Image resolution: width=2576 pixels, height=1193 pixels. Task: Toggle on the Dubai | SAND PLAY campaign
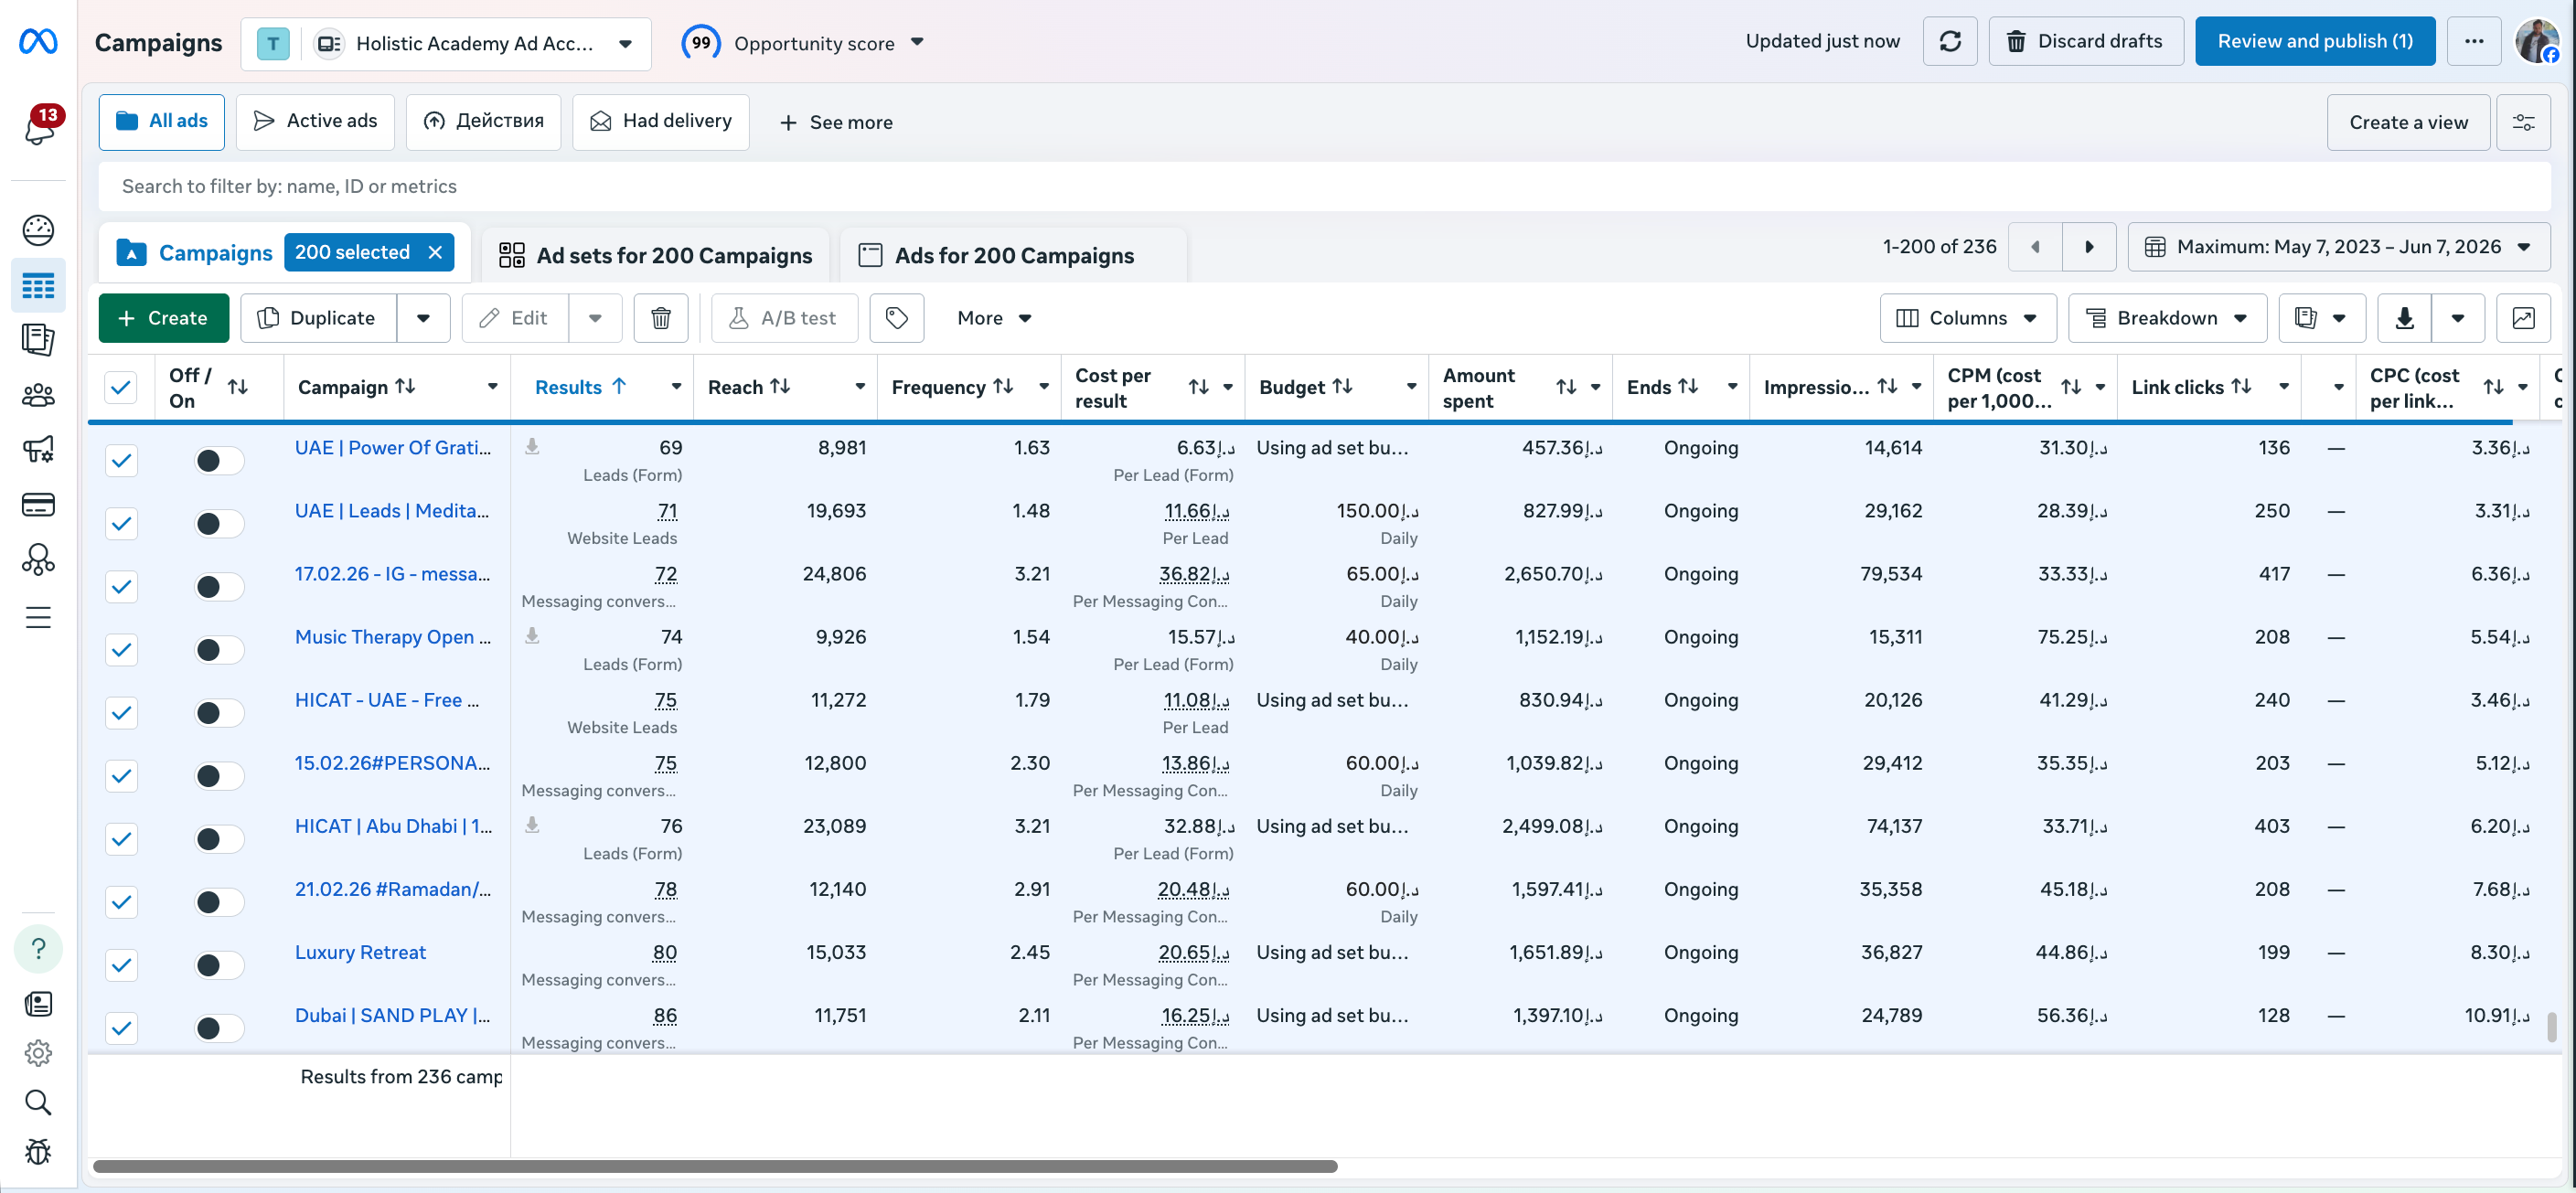(x=218, y=1027)
